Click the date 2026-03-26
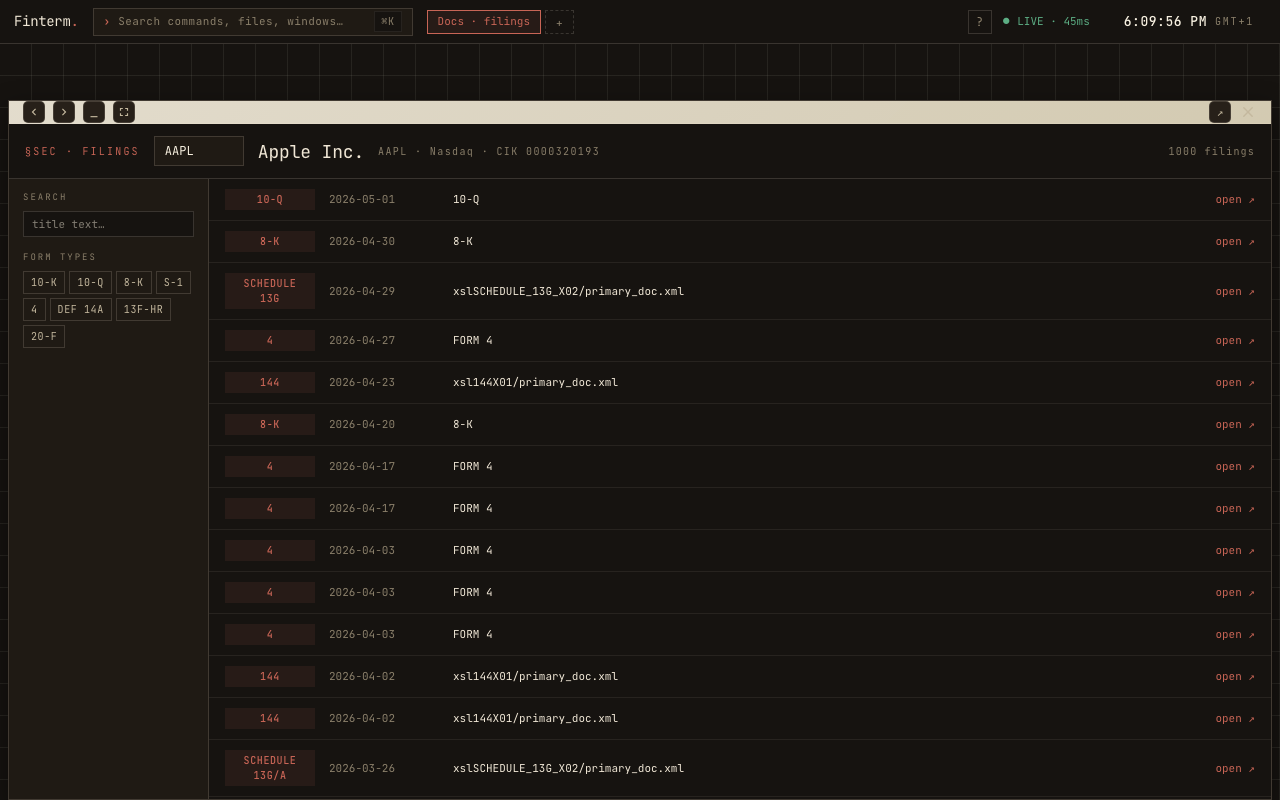Screen dimensions: 1280x800 click(362, 769)
